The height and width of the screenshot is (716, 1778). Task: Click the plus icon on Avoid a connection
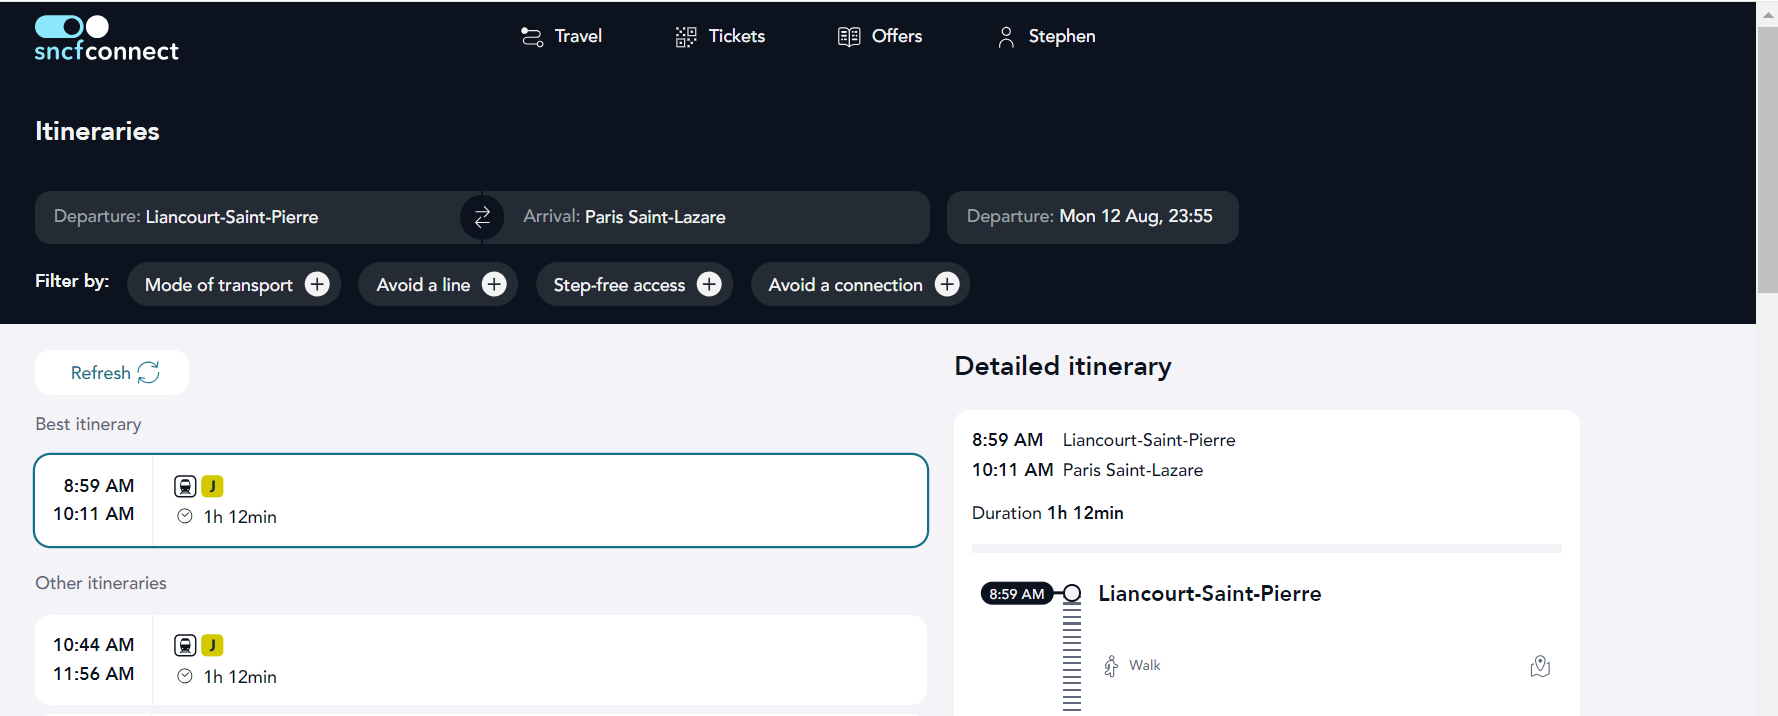(946, 285)
